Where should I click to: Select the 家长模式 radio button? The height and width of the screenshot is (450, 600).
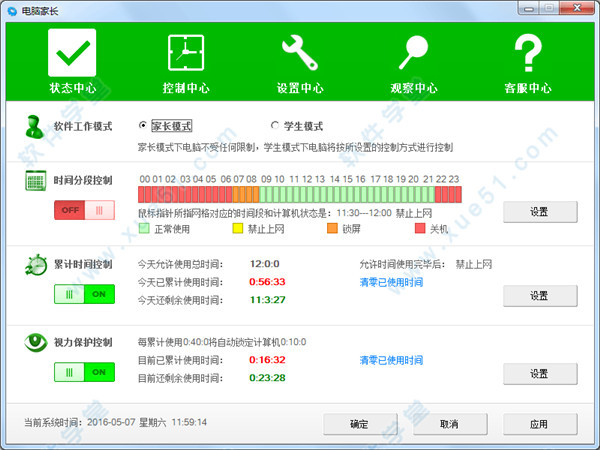click(x=143, y=126)
